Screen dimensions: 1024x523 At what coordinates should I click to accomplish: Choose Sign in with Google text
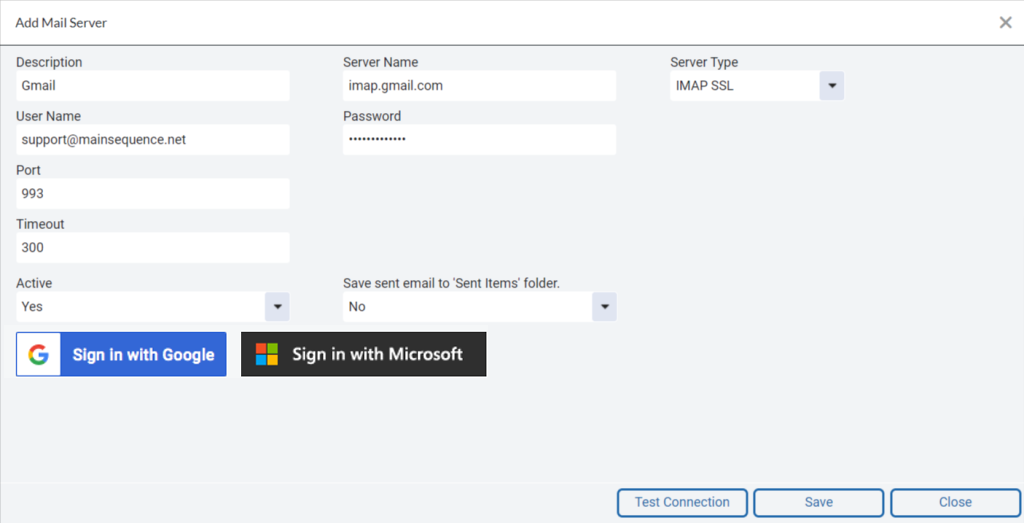(143, 355)
